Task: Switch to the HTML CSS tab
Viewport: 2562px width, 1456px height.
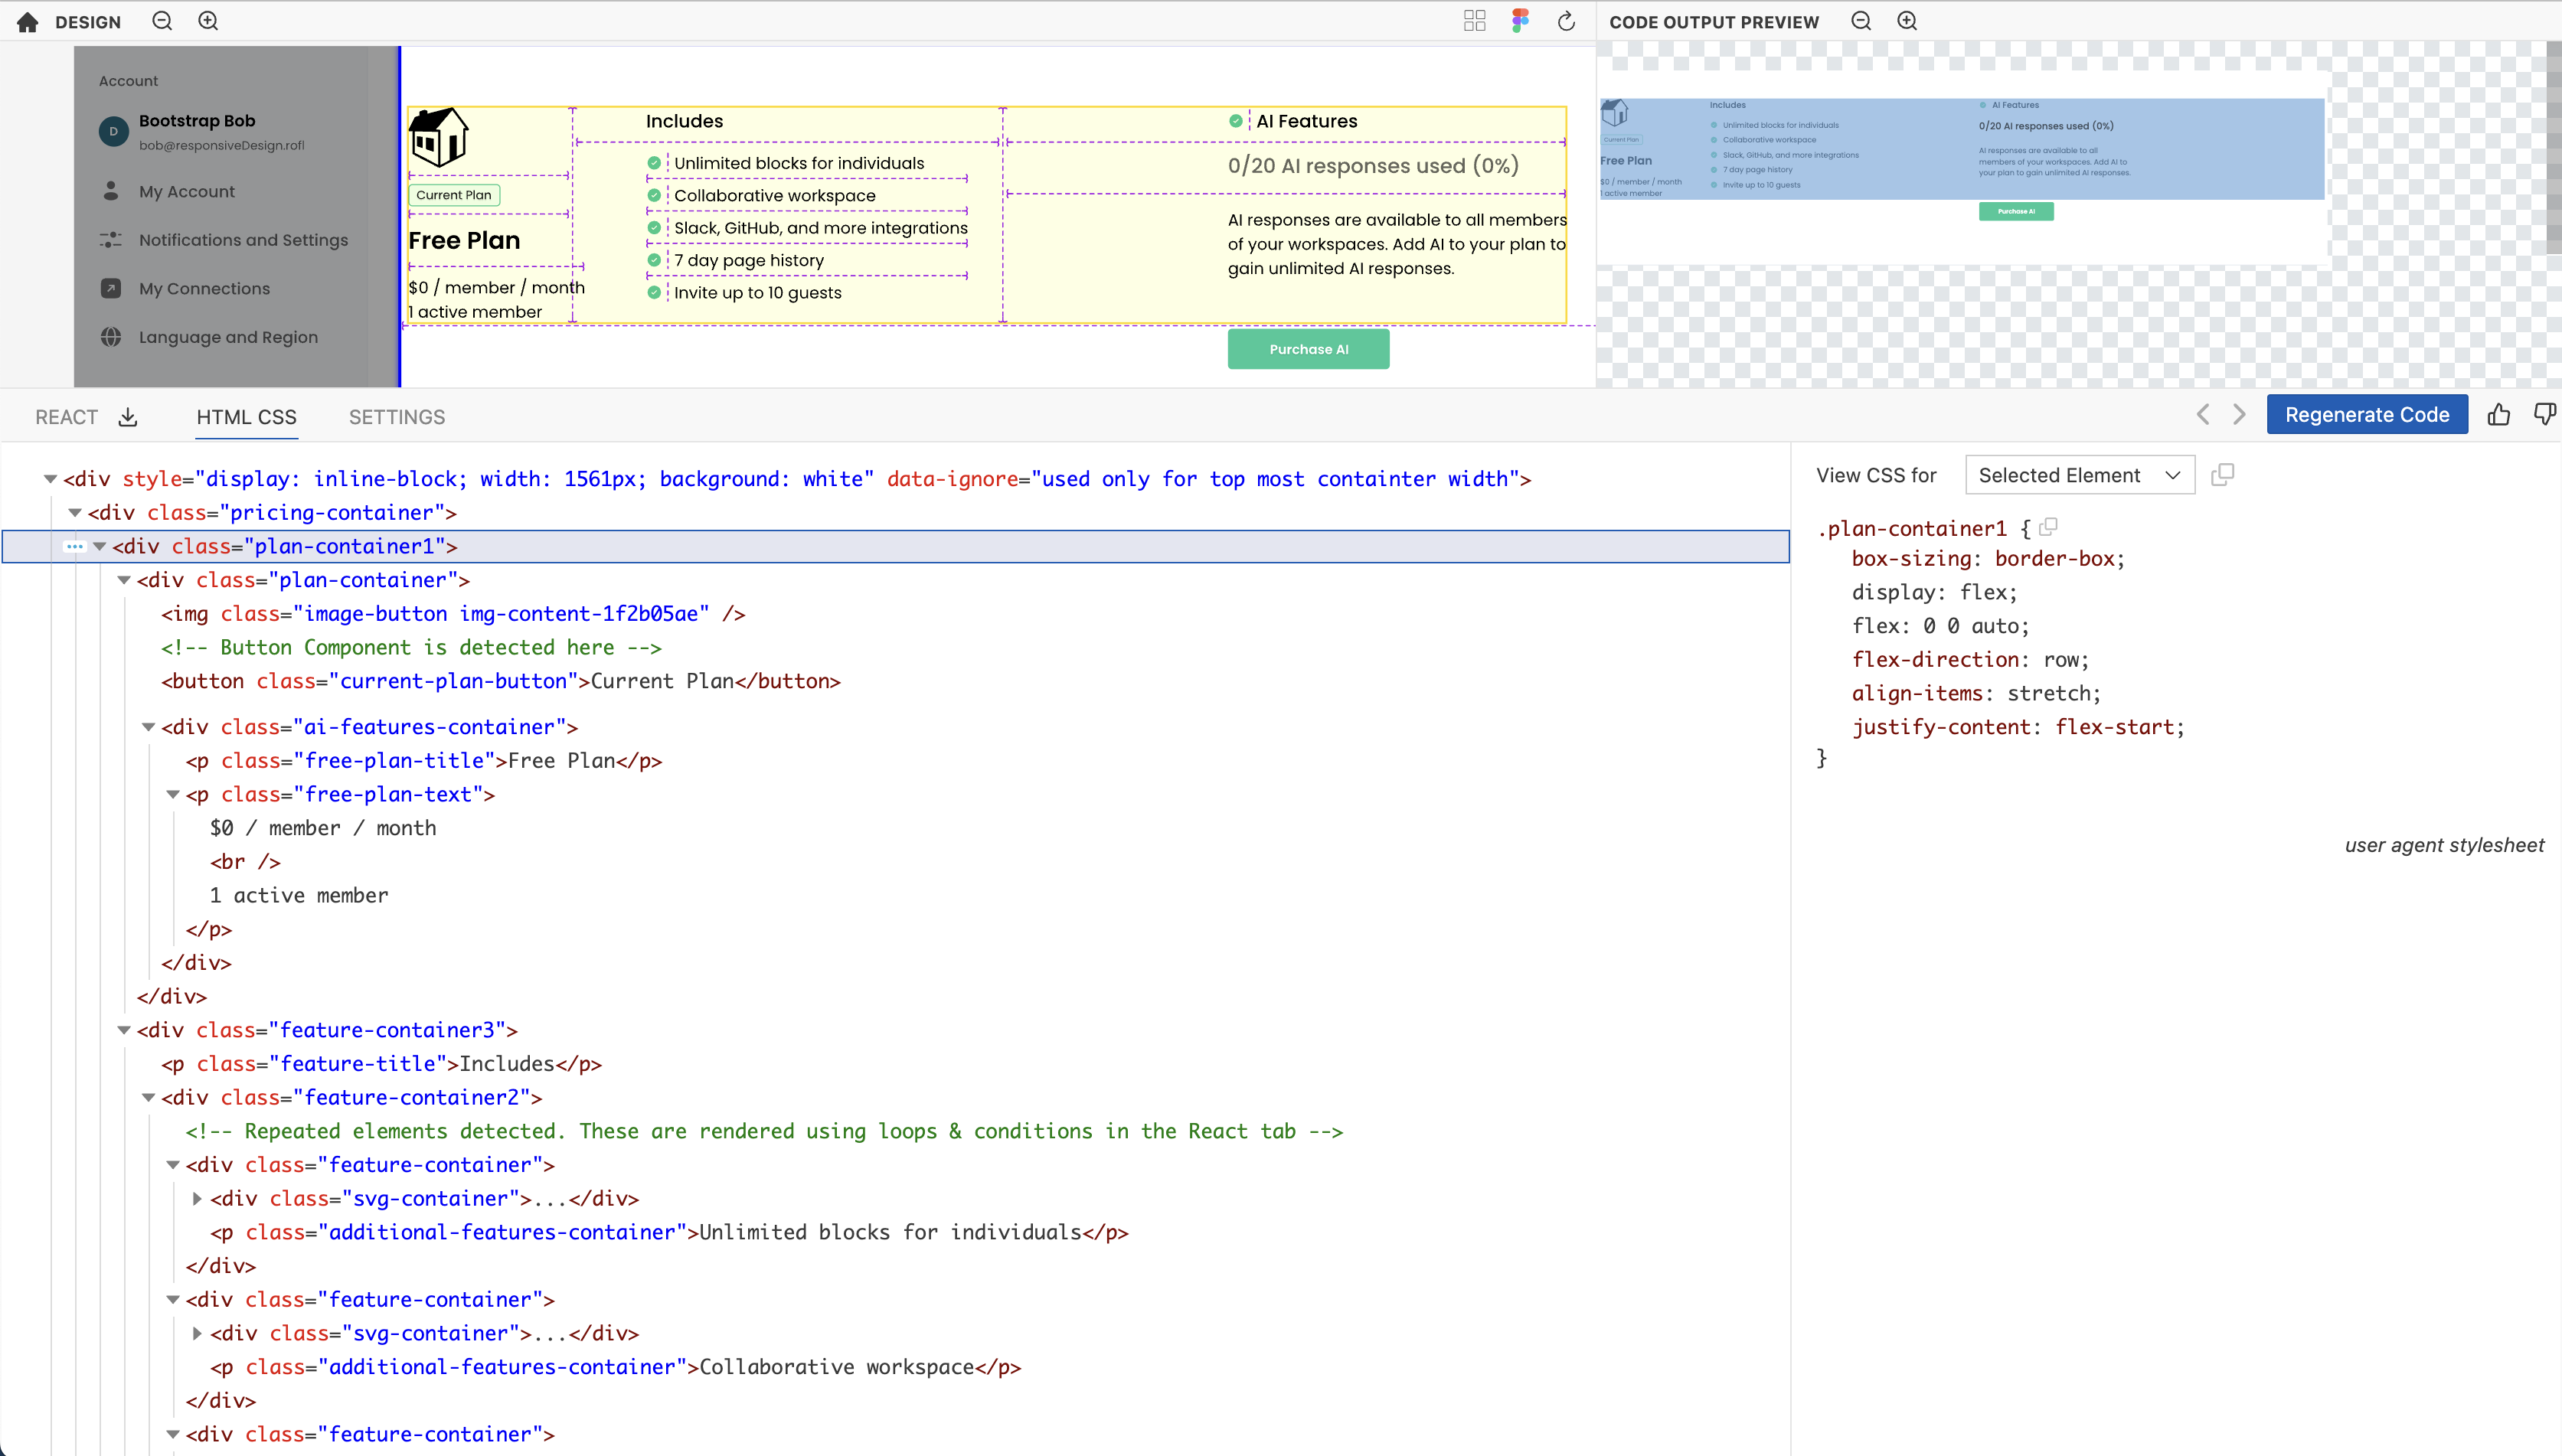Action: click(247, 417)
